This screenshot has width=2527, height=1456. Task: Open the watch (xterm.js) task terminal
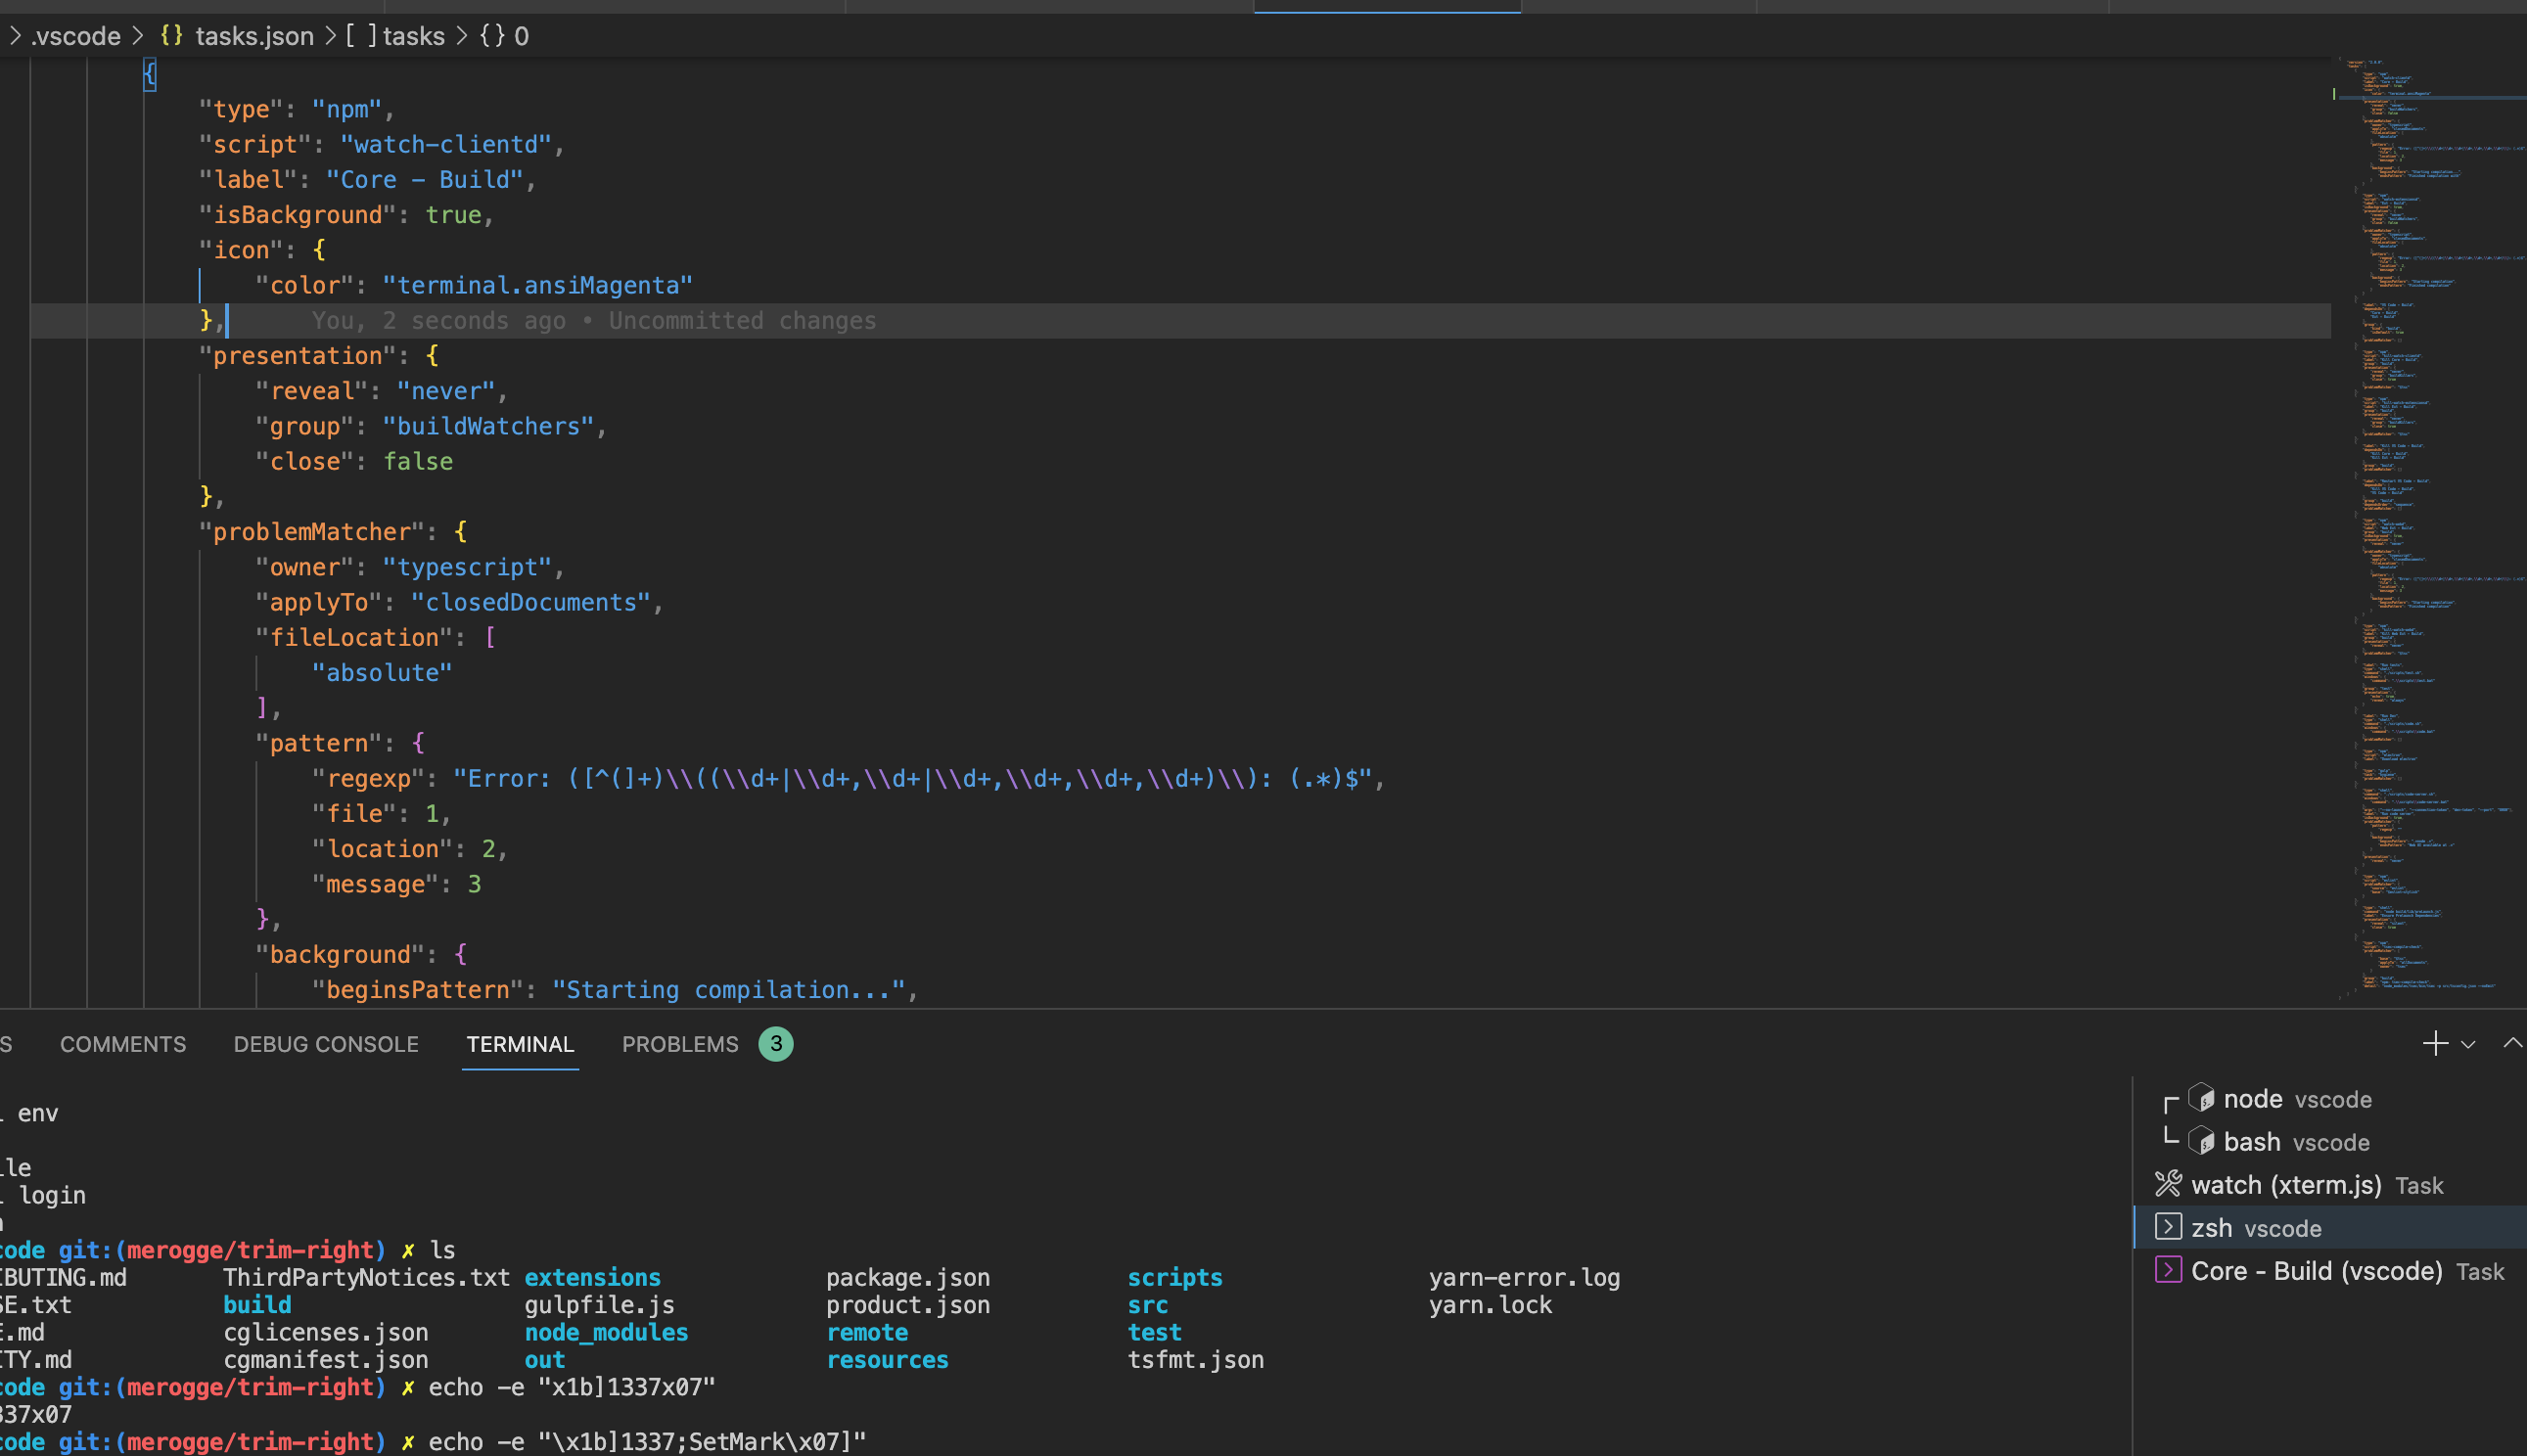pos(2300,1185)
